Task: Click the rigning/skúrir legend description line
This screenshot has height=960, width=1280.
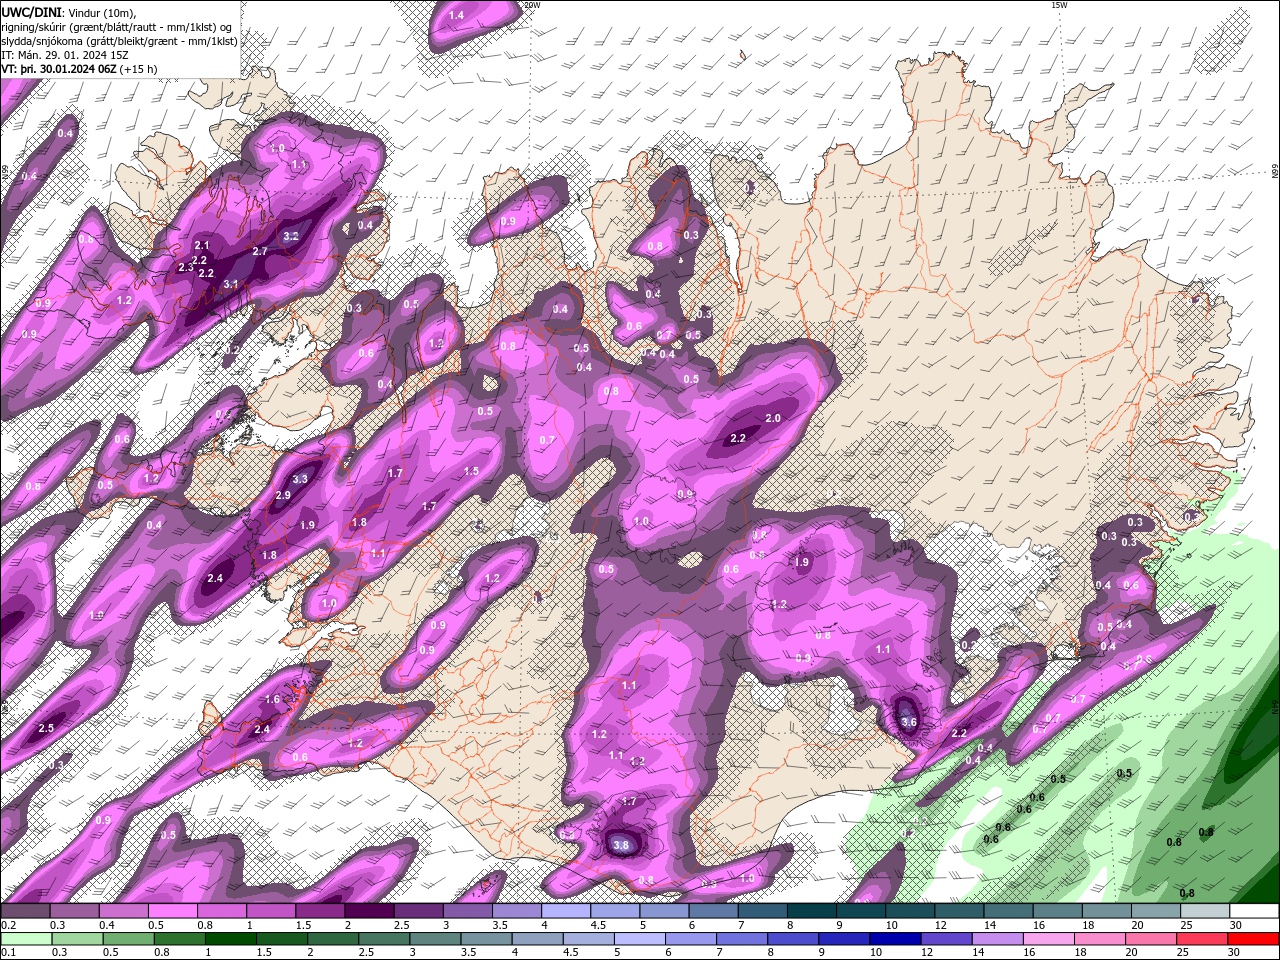Action: [117, 27]
